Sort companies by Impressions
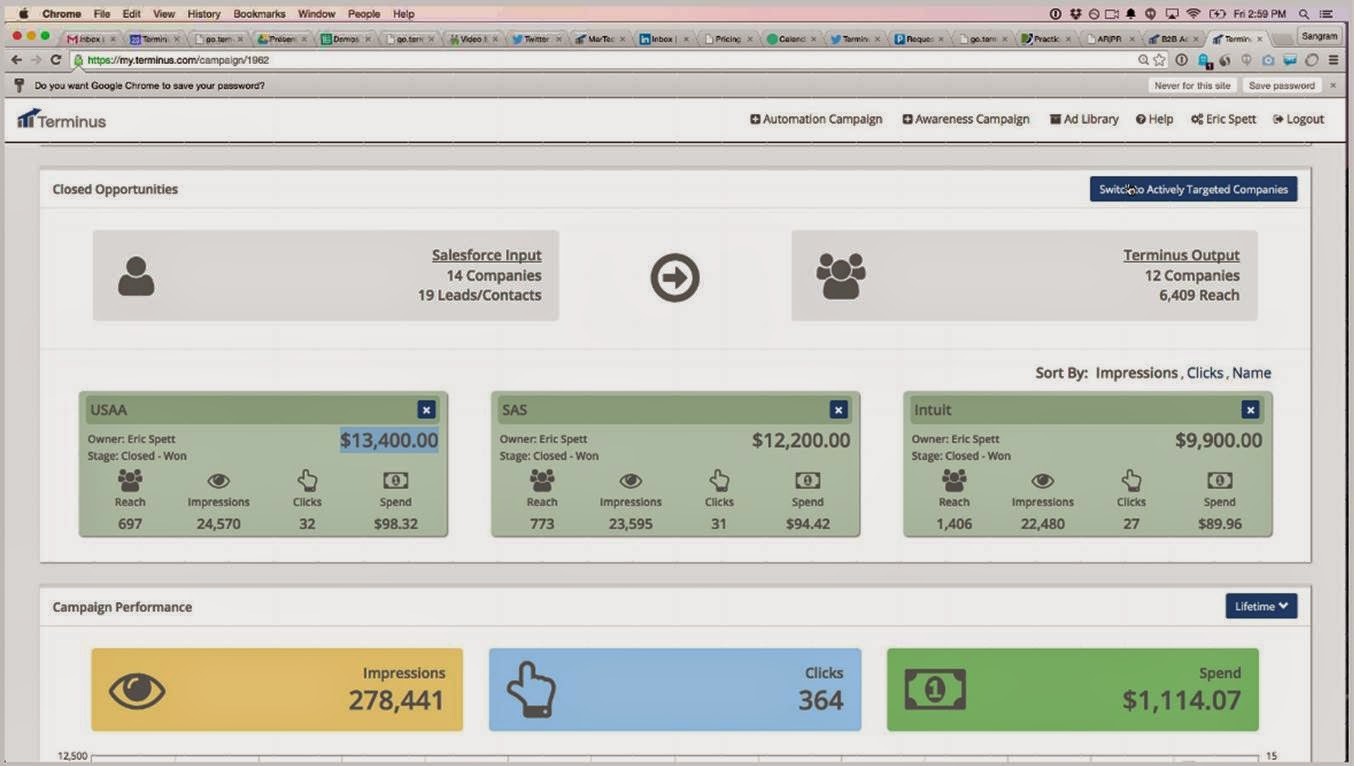Image resolution: width=1354 pixels, height=766 pixels. [x=1136, y=373]
